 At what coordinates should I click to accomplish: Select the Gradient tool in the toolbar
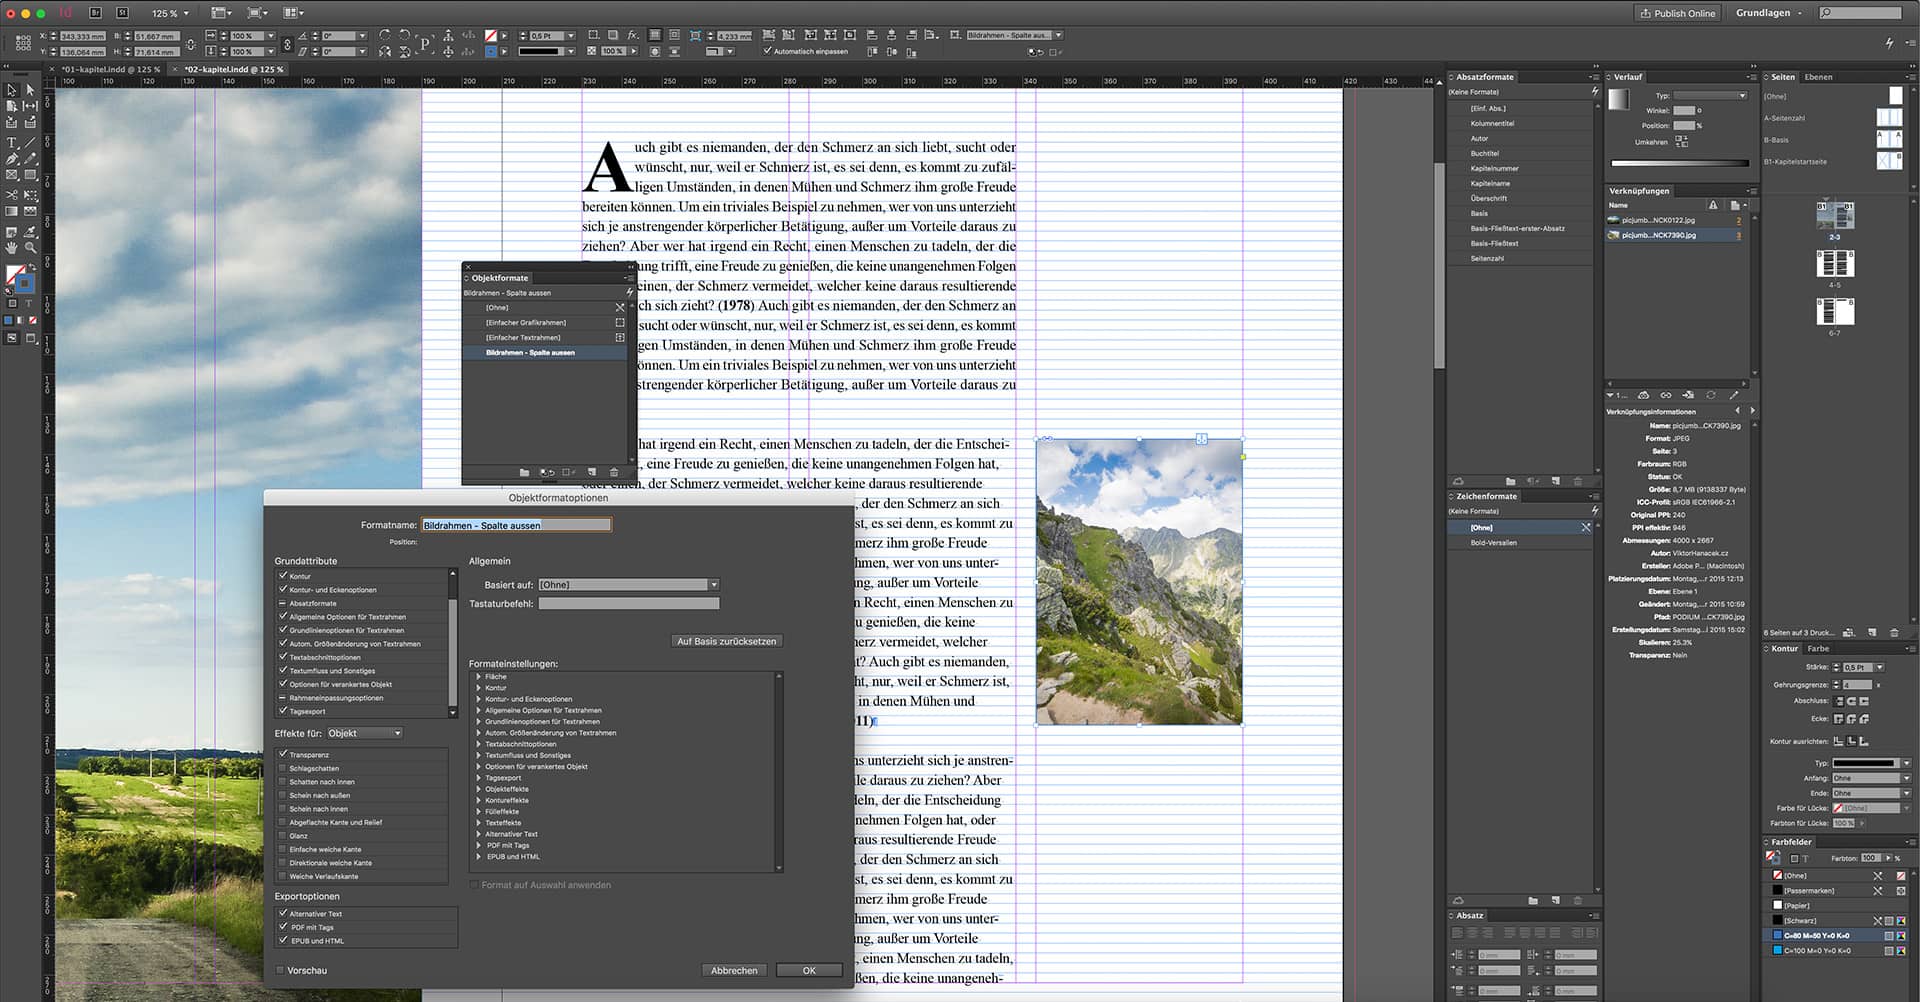pyautogui.click(x=11, y=211)
